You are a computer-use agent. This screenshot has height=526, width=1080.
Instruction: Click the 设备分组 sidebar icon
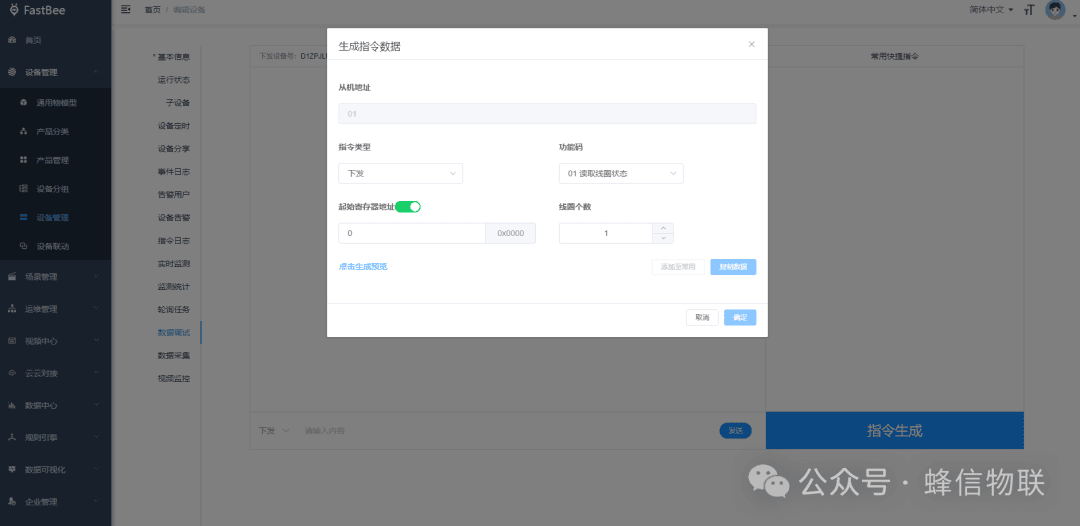click(x=23, y=189)
